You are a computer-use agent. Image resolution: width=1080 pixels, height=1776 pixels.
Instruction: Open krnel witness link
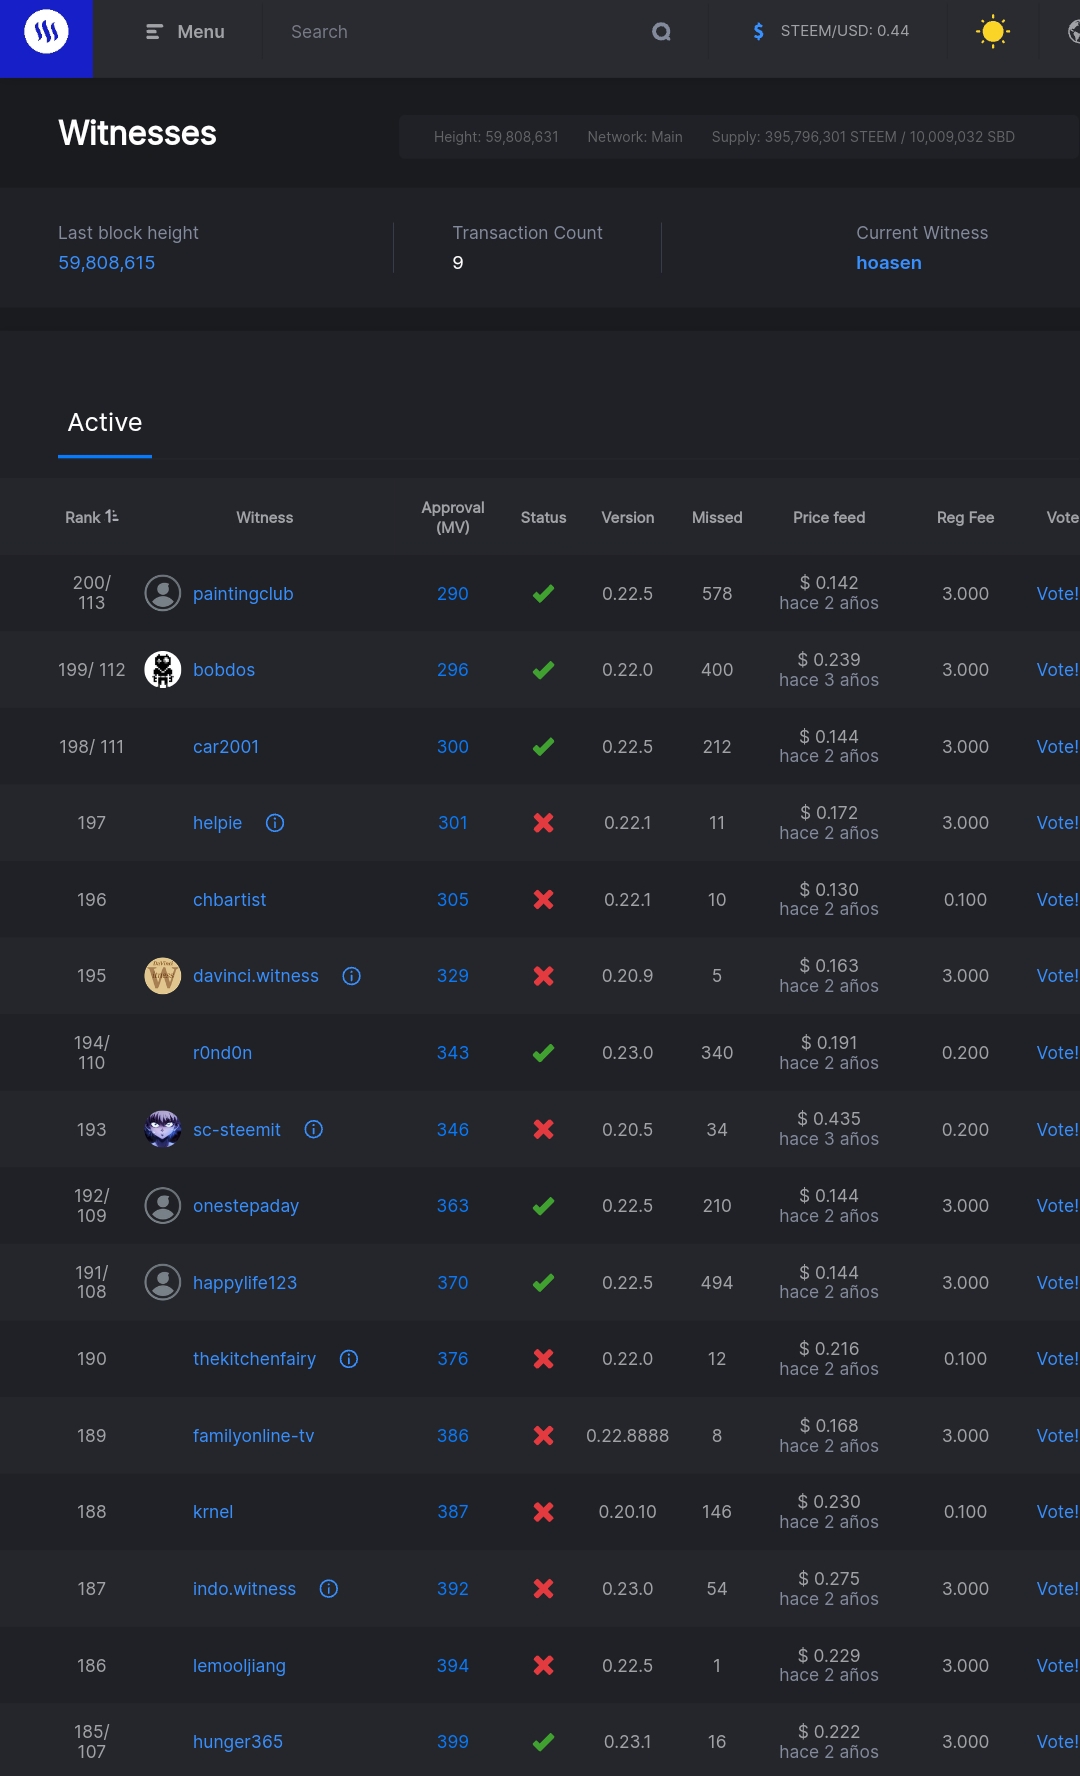point(213,1512)
